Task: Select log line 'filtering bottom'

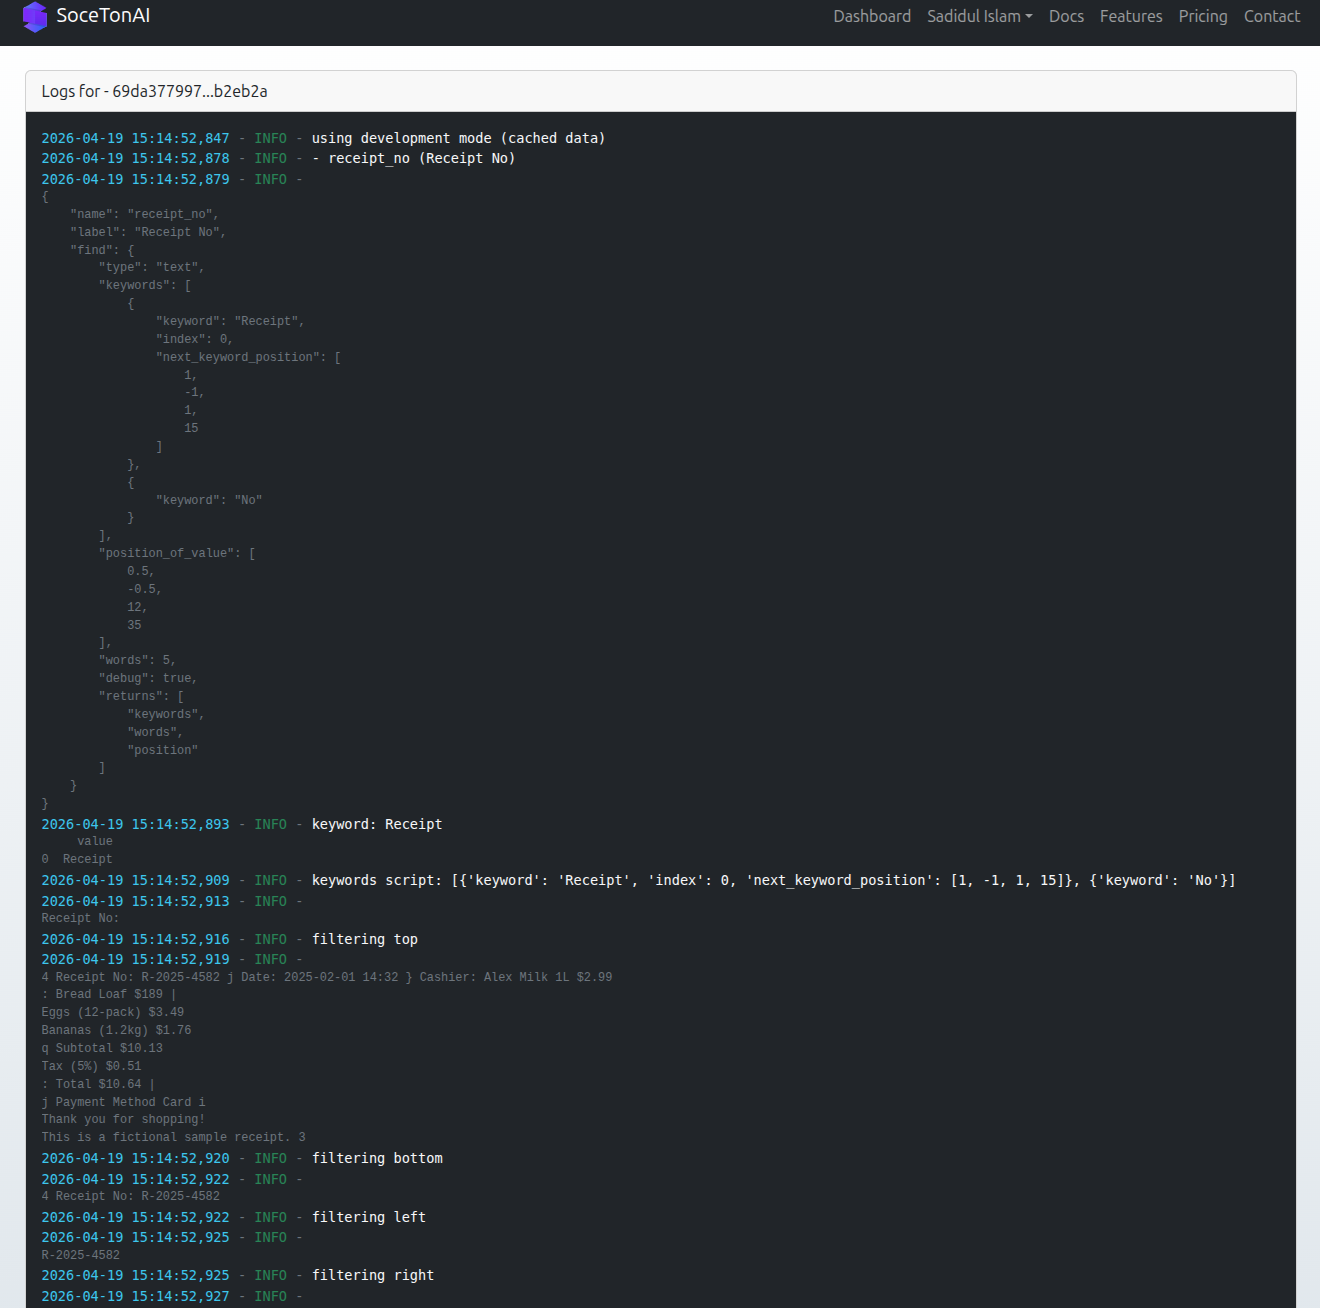Action: click(377, 1158)
